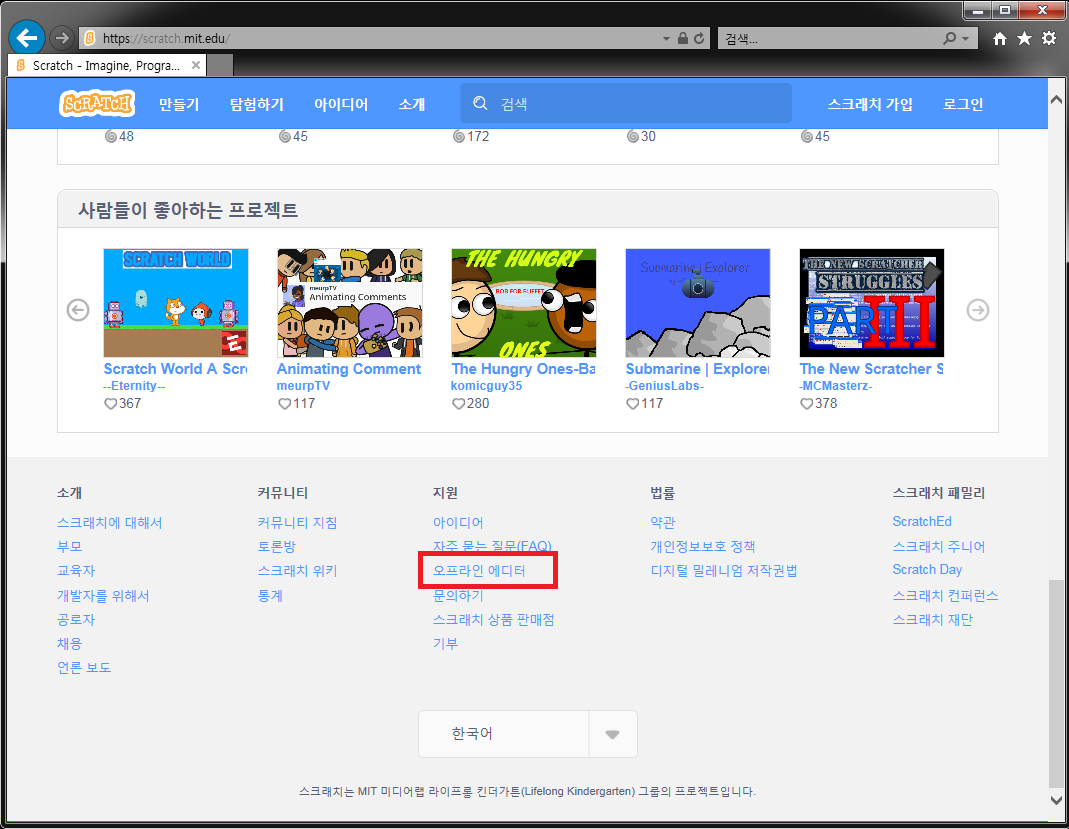
Task: Open ScratchEd footer link
Action: coord(922,522)
